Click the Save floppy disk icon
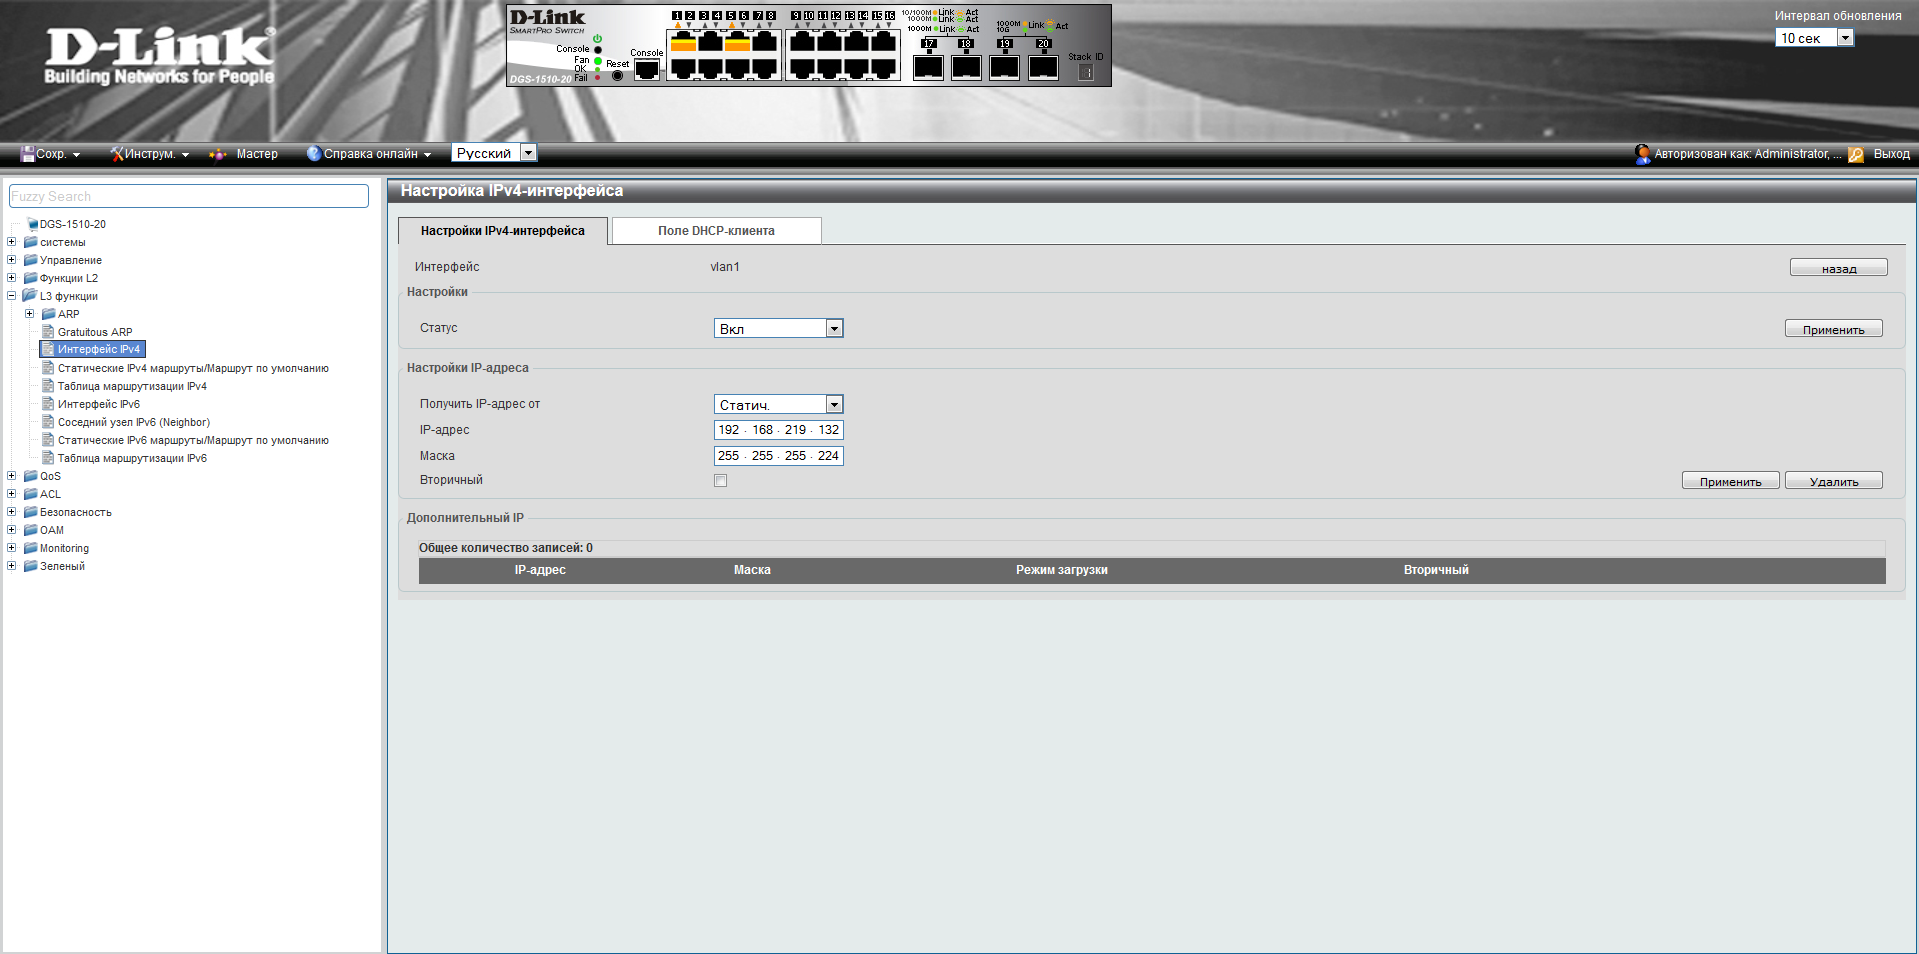This screenshot has width=1919, height=954. click(x=28, y=154)
